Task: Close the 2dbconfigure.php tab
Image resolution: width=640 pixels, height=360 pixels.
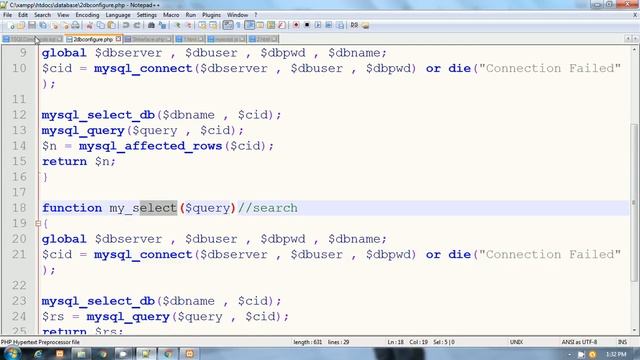Action: coord(118,39)
